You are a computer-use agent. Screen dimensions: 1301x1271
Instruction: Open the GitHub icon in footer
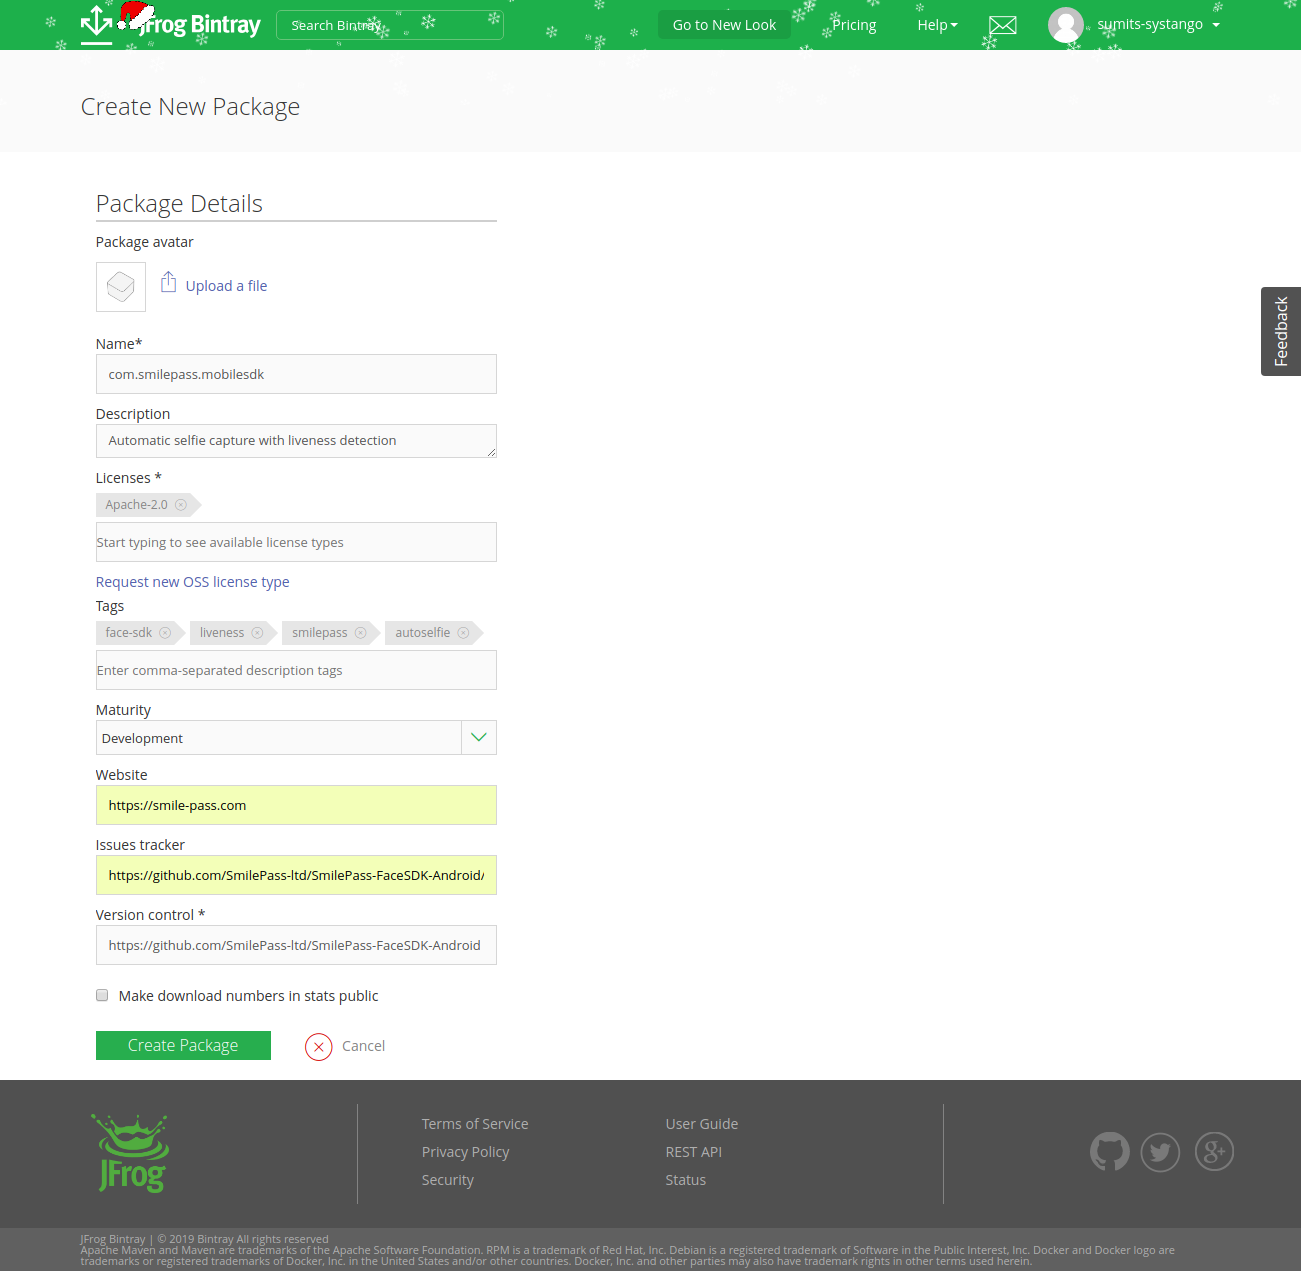tap(1110, 1152)
